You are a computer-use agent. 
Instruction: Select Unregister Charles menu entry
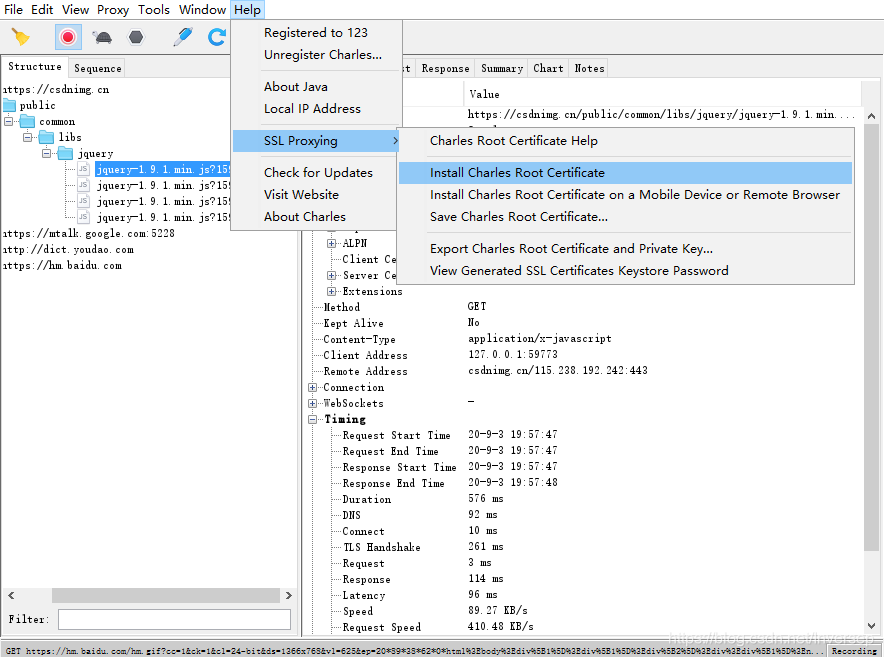click(x=322, y=55)
